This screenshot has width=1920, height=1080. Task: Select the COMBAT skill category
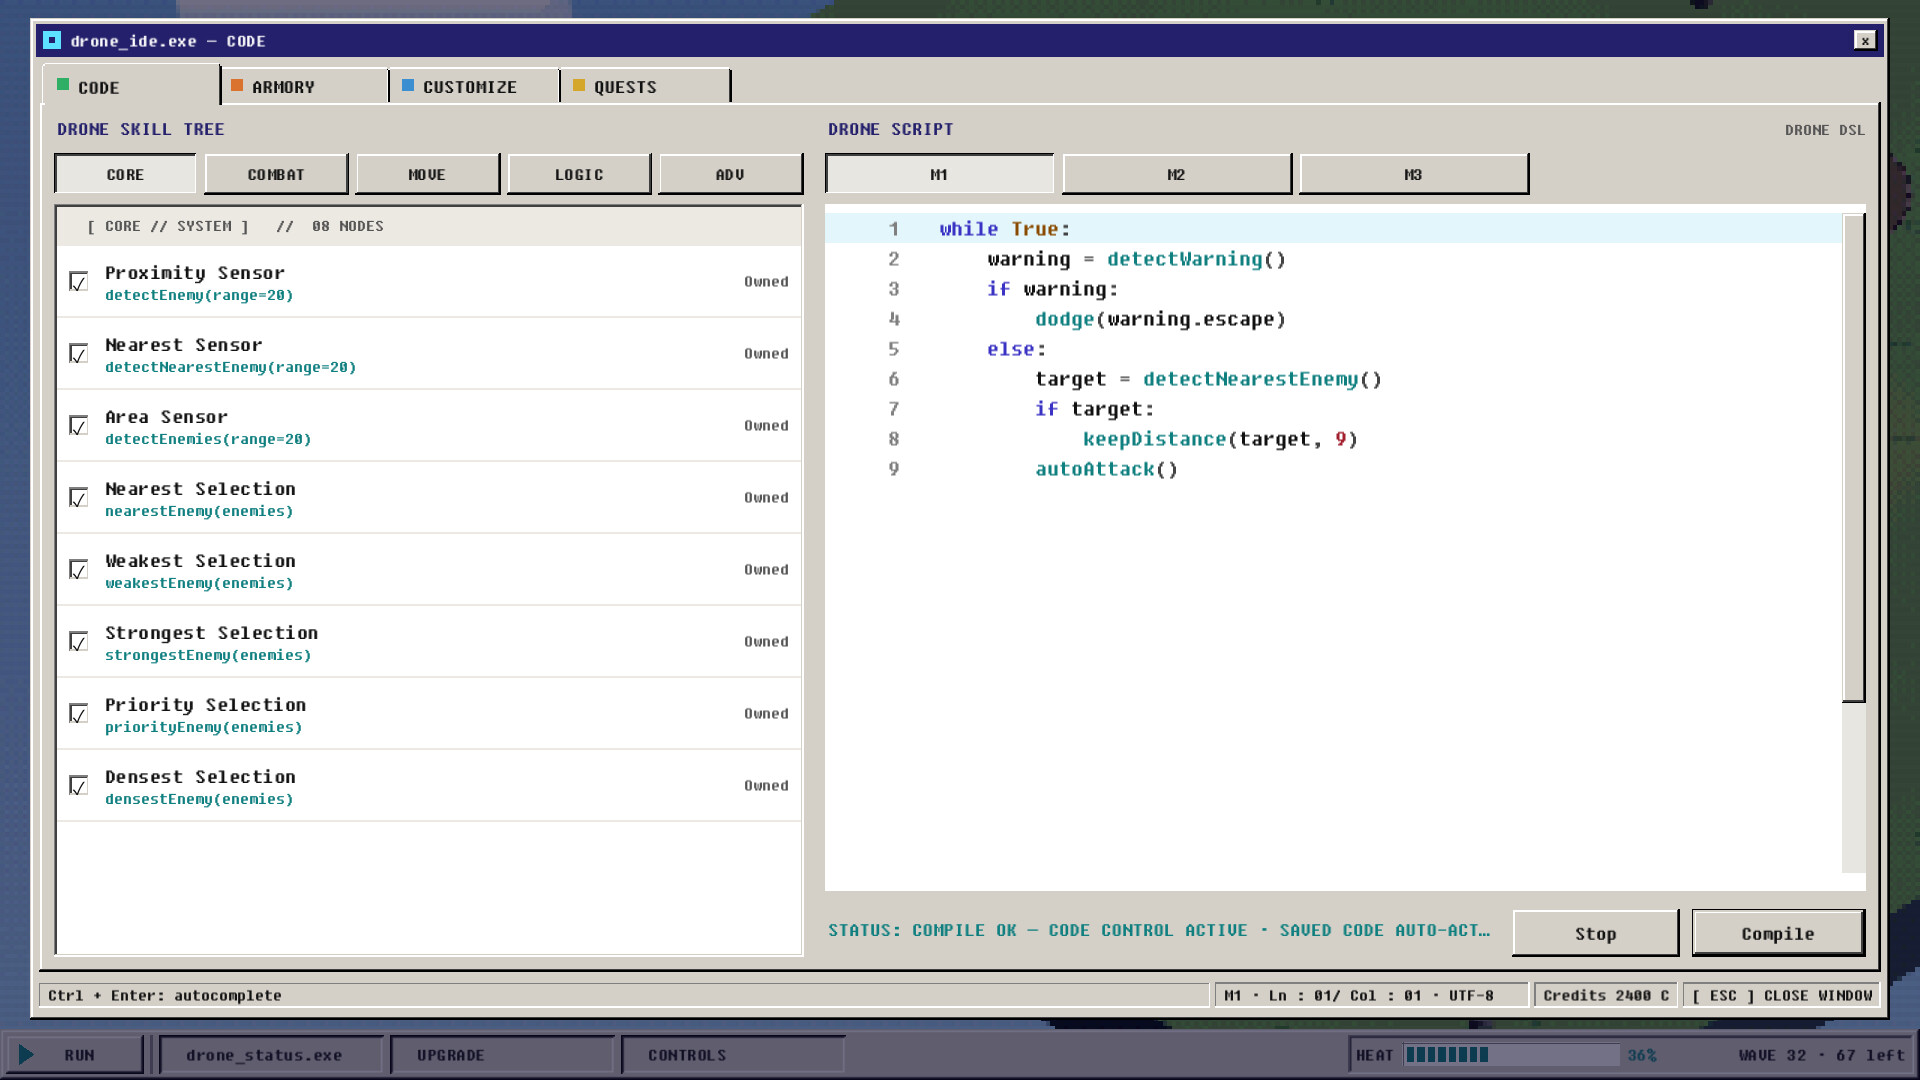pos(276,174)
